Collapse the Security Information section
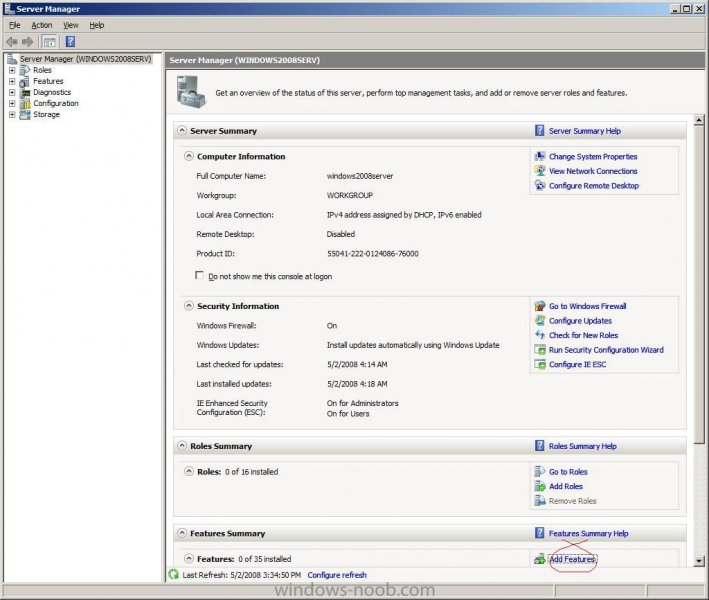 click(x=189, y=306)
